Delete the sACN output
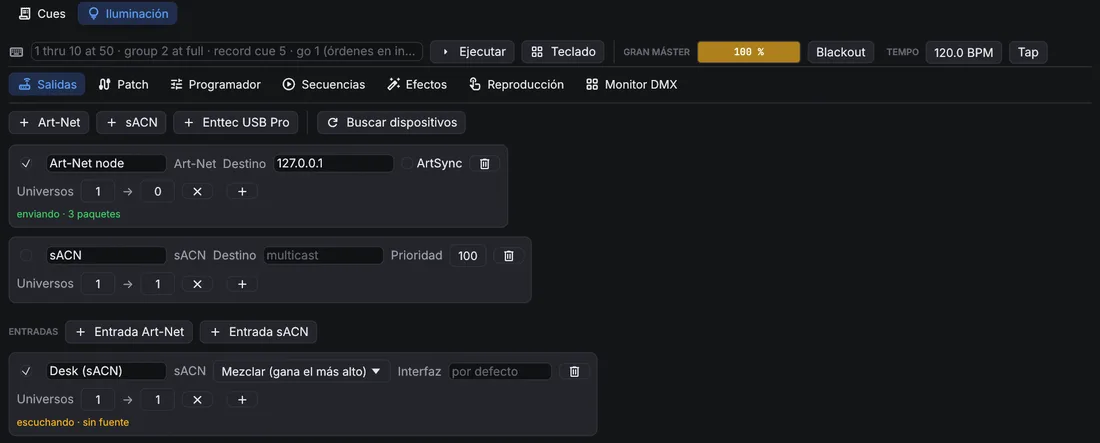Screen dimensions: 1100x443 click(x=509, y=256)
